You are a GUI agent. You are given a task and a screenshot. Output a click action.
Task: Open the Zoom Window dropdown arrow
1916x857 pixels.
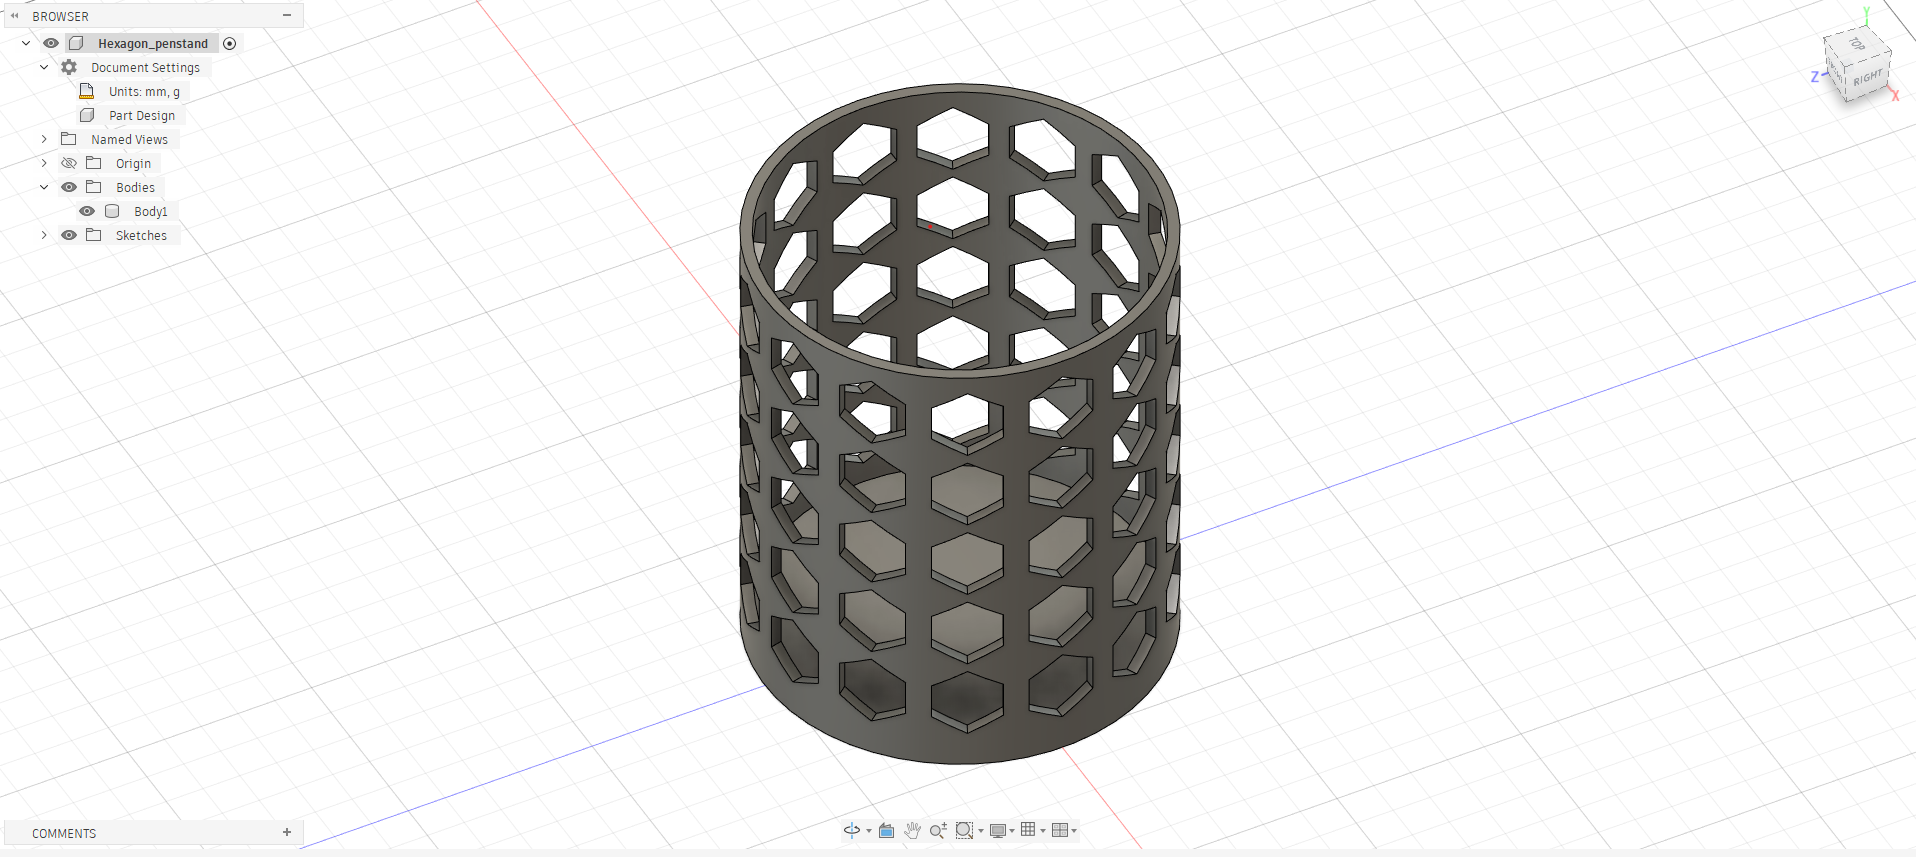pos(981,831)
